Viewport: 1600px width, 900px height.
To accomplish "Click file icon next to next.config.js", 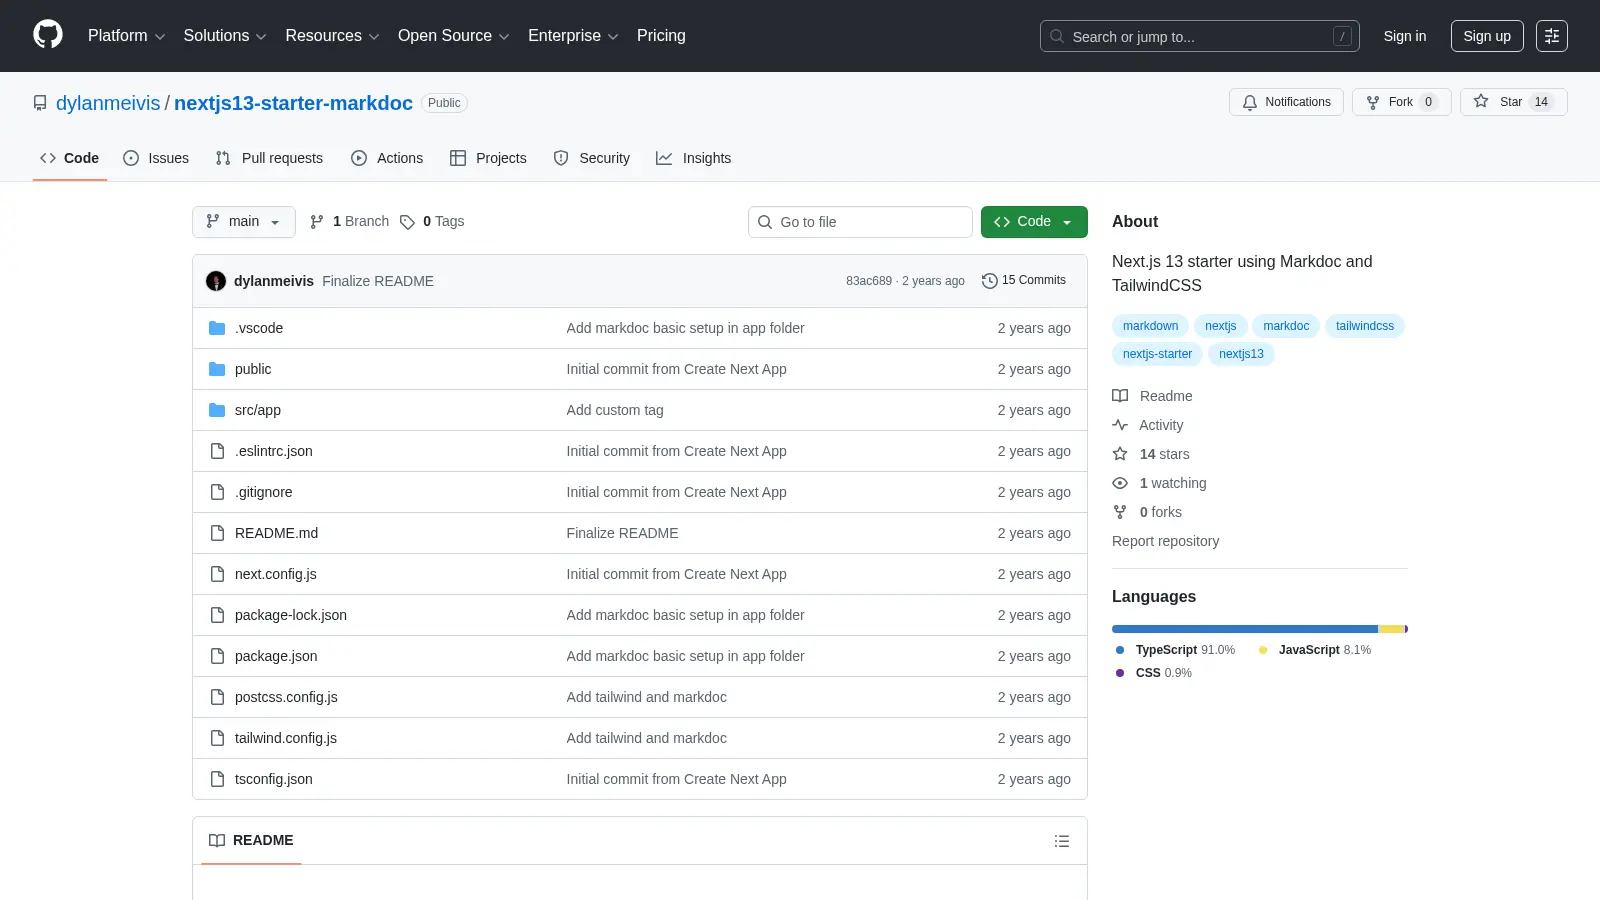I will point(217,574).
